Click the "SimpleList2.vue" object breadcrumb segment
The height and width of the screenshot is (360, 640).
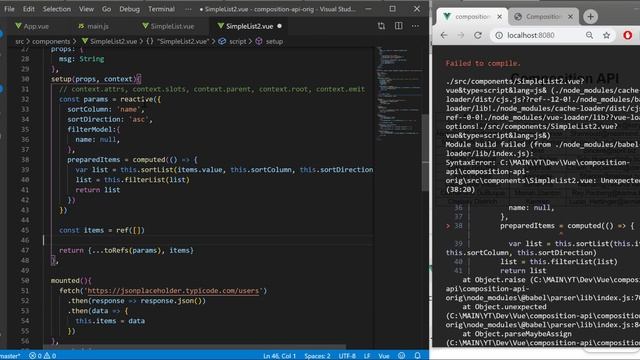(x=178, y=41)
